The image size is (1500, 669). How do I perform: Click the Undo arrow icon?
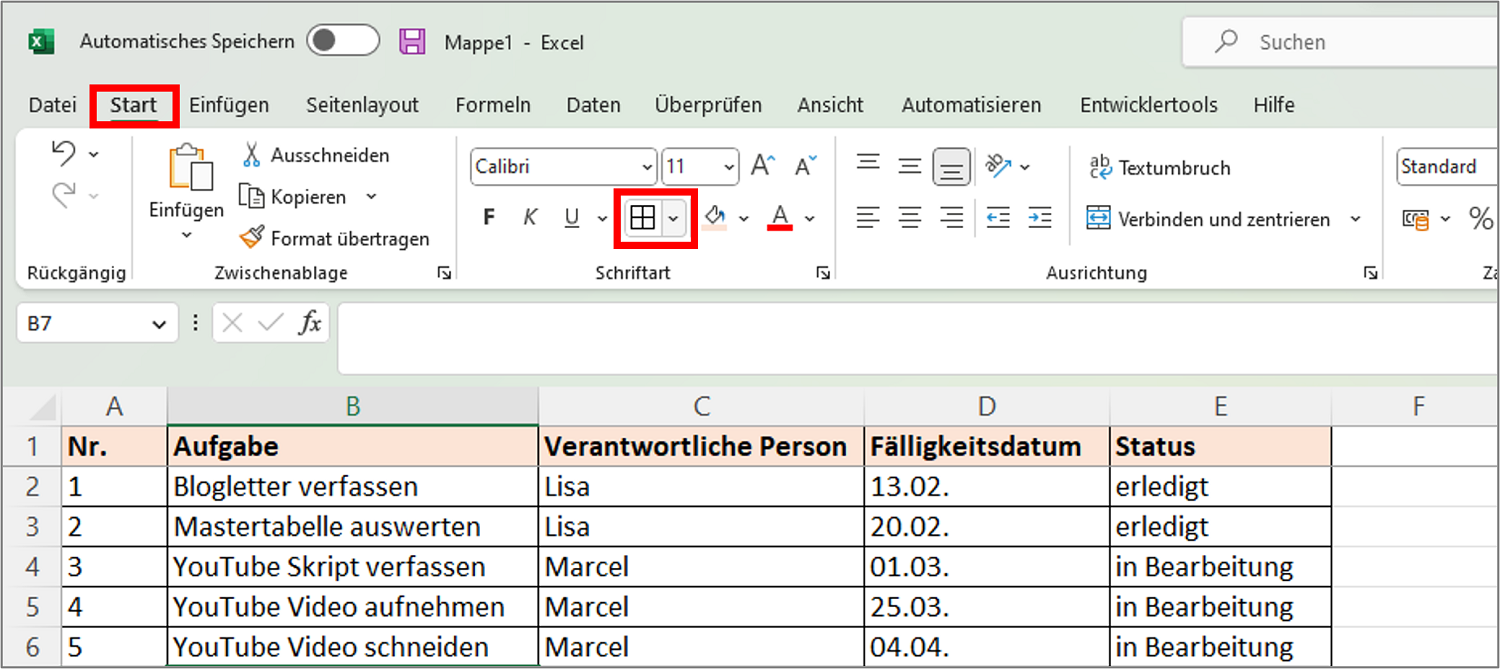coord(64,153)
